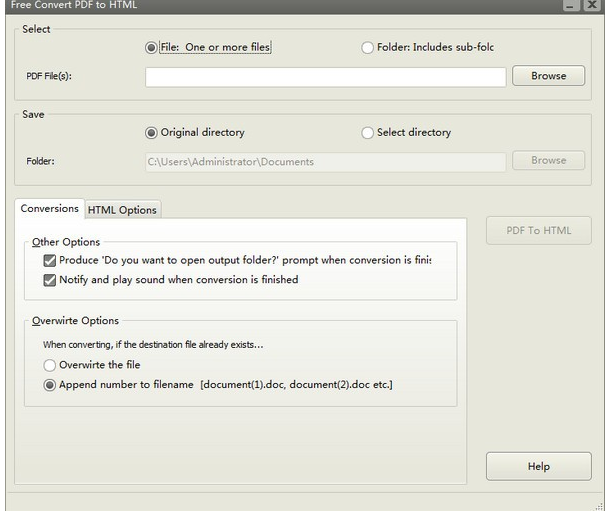Select the 'Original directory' save option
Screen dimensions: 609x511
[152, 132]
